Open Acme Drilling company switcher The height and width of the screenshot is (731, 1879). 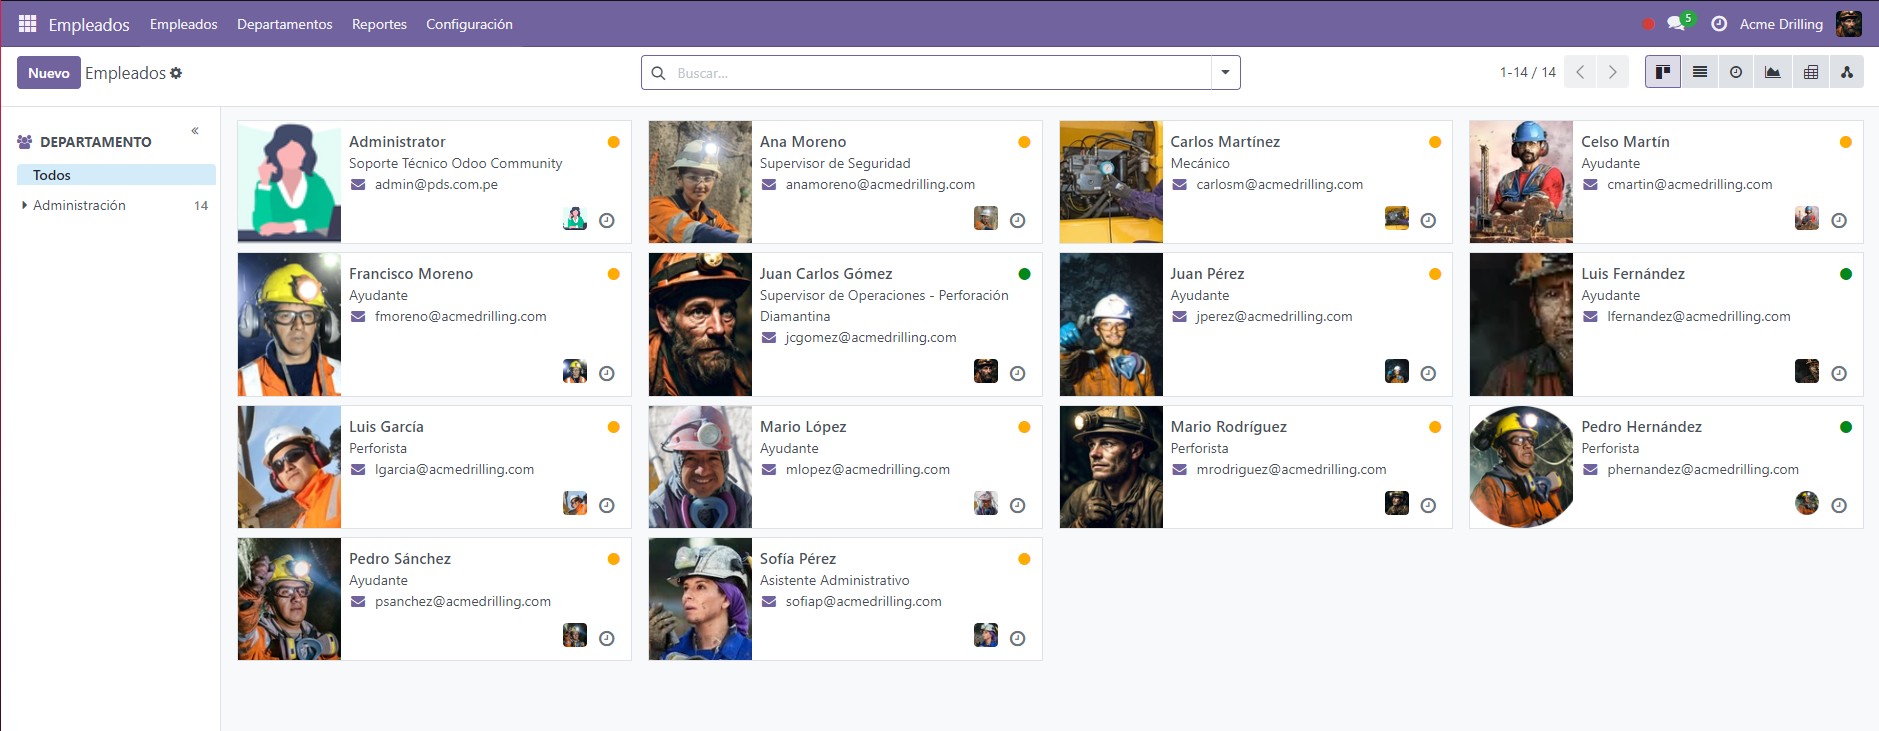(x=1781, y=24)
